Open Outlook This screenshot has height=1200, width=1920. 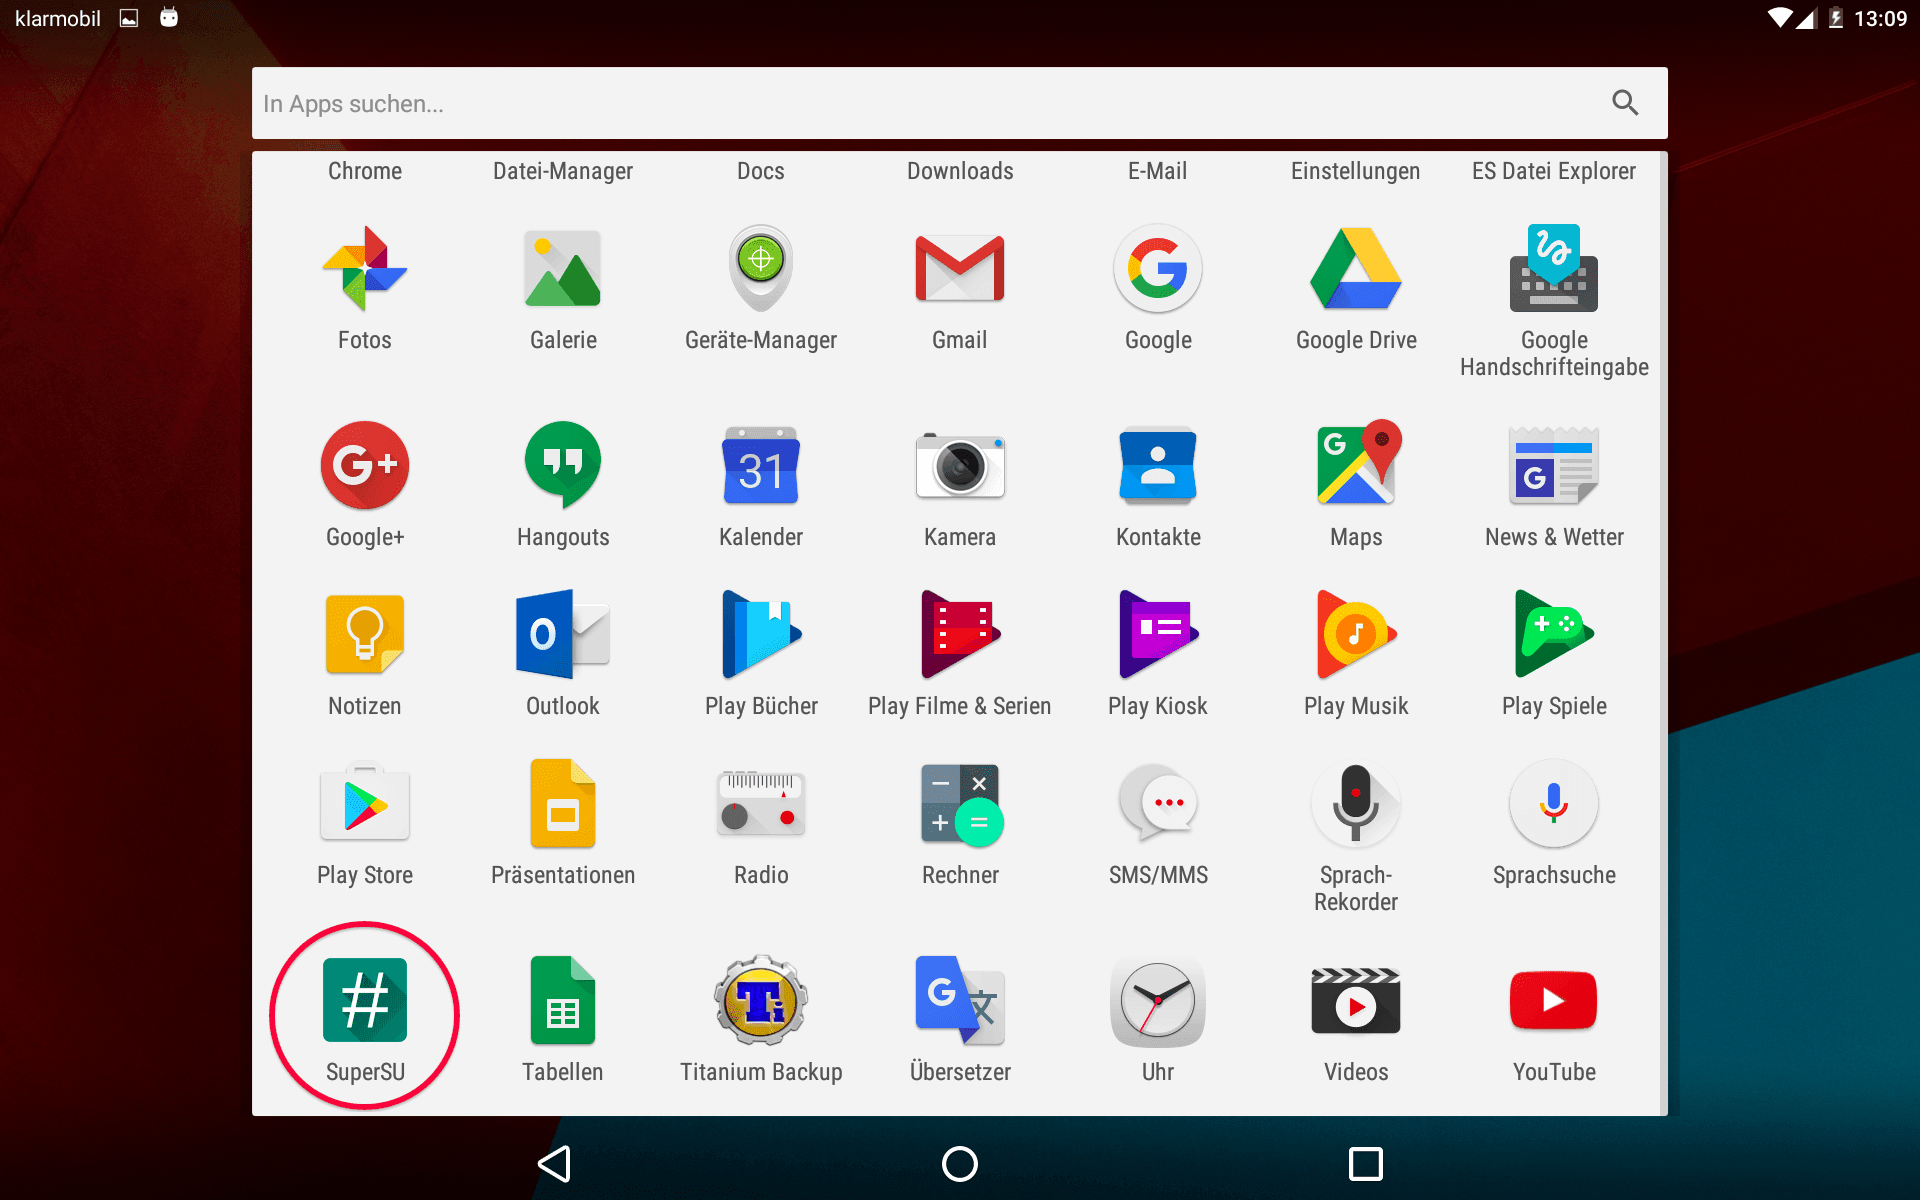click(563, 635)
